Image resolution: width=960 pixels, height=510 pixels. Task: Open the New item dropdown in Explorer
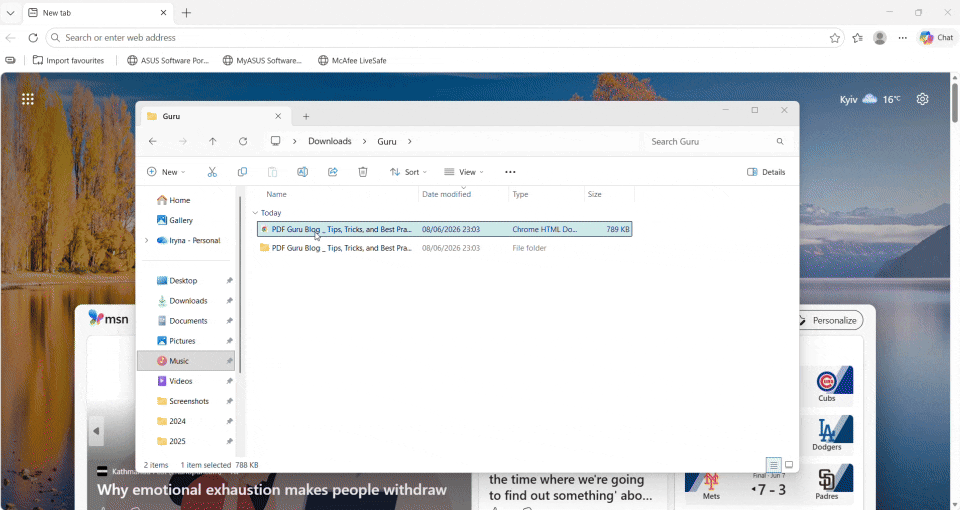[x=166, y=172]
